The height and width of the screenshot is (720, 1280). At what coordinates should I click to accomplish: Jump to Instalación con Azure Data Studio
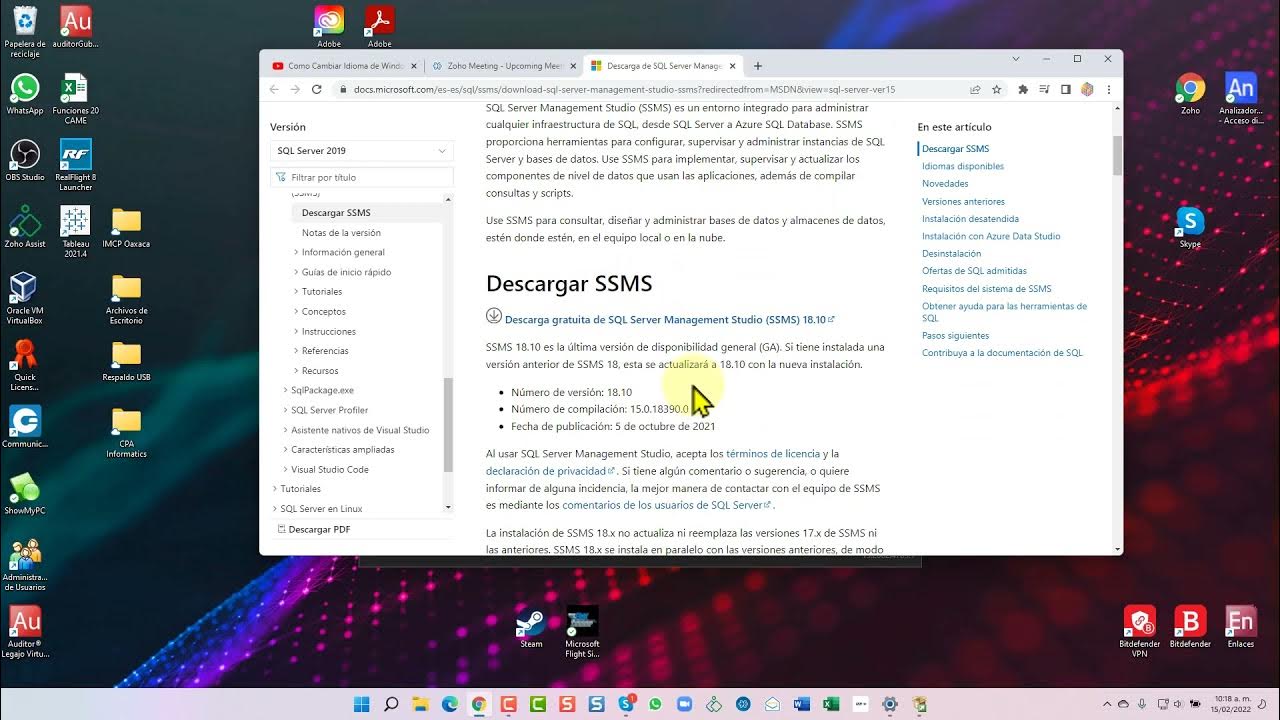pos(991,236)
